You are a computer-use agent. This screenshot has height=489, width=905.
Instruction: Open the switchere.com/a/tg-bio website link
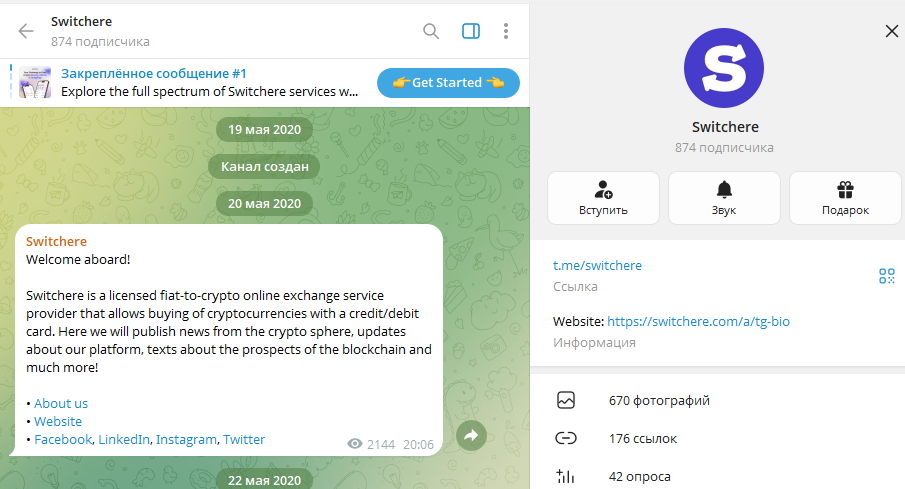(x=698, y=322)
